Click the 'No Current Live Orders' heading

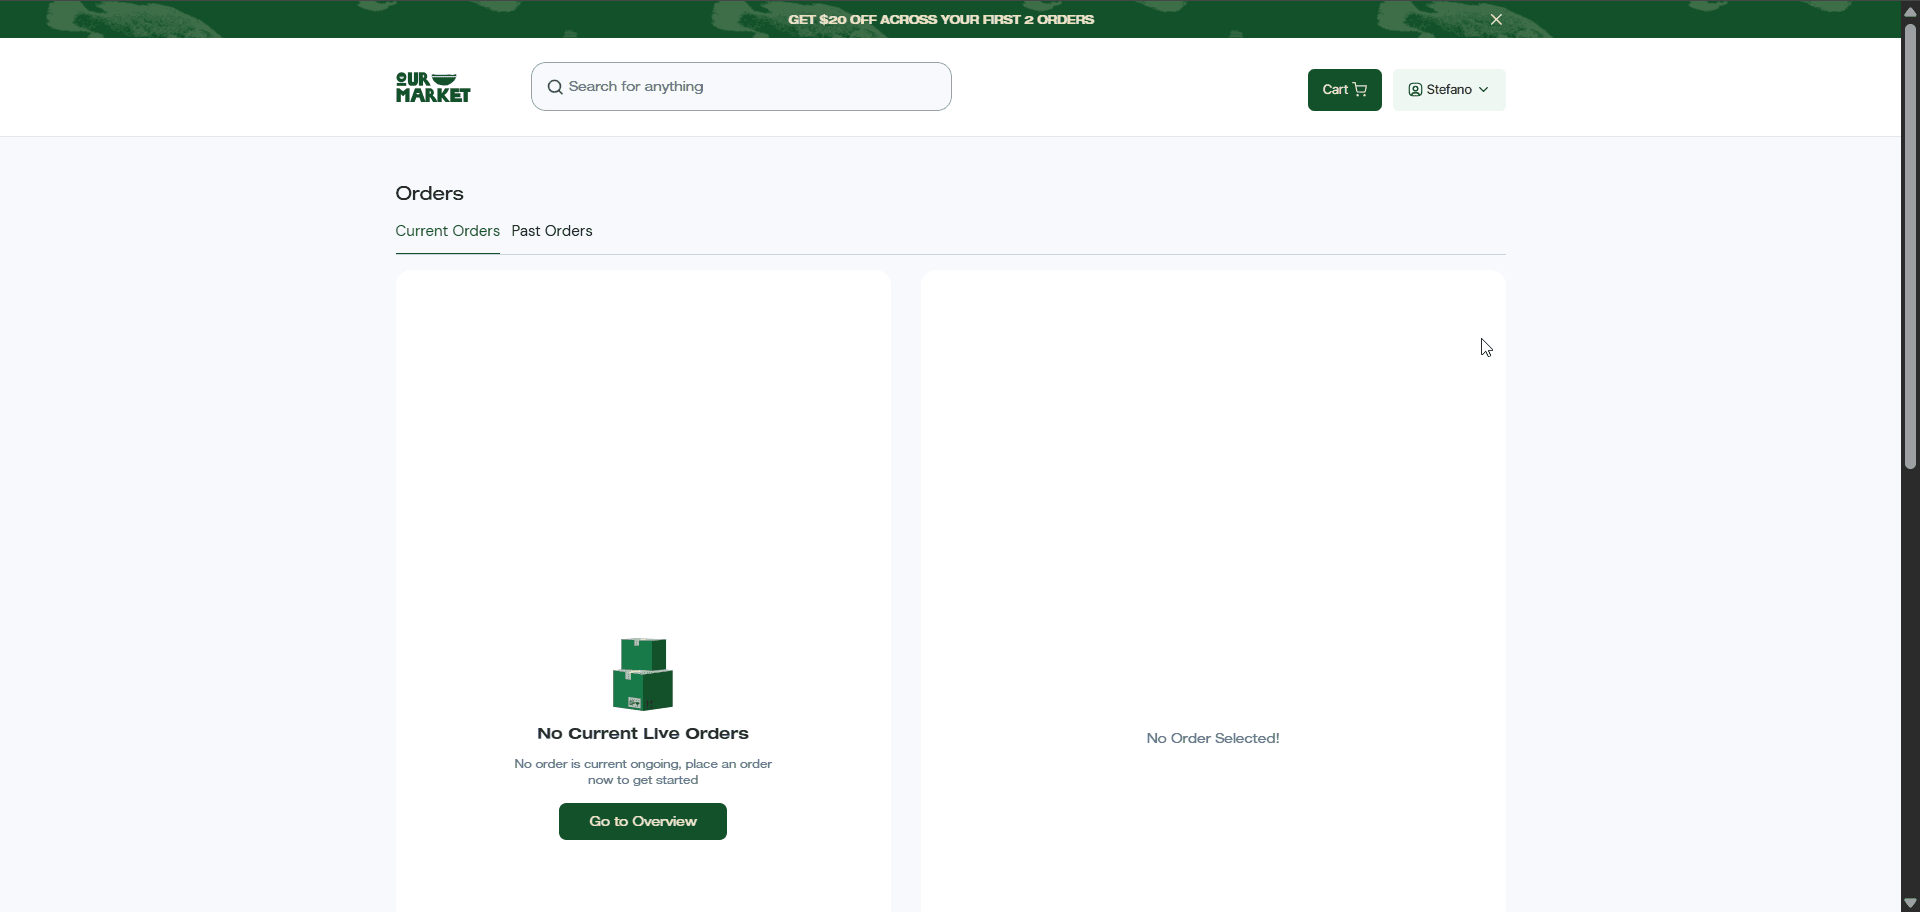tap(643, 734)
